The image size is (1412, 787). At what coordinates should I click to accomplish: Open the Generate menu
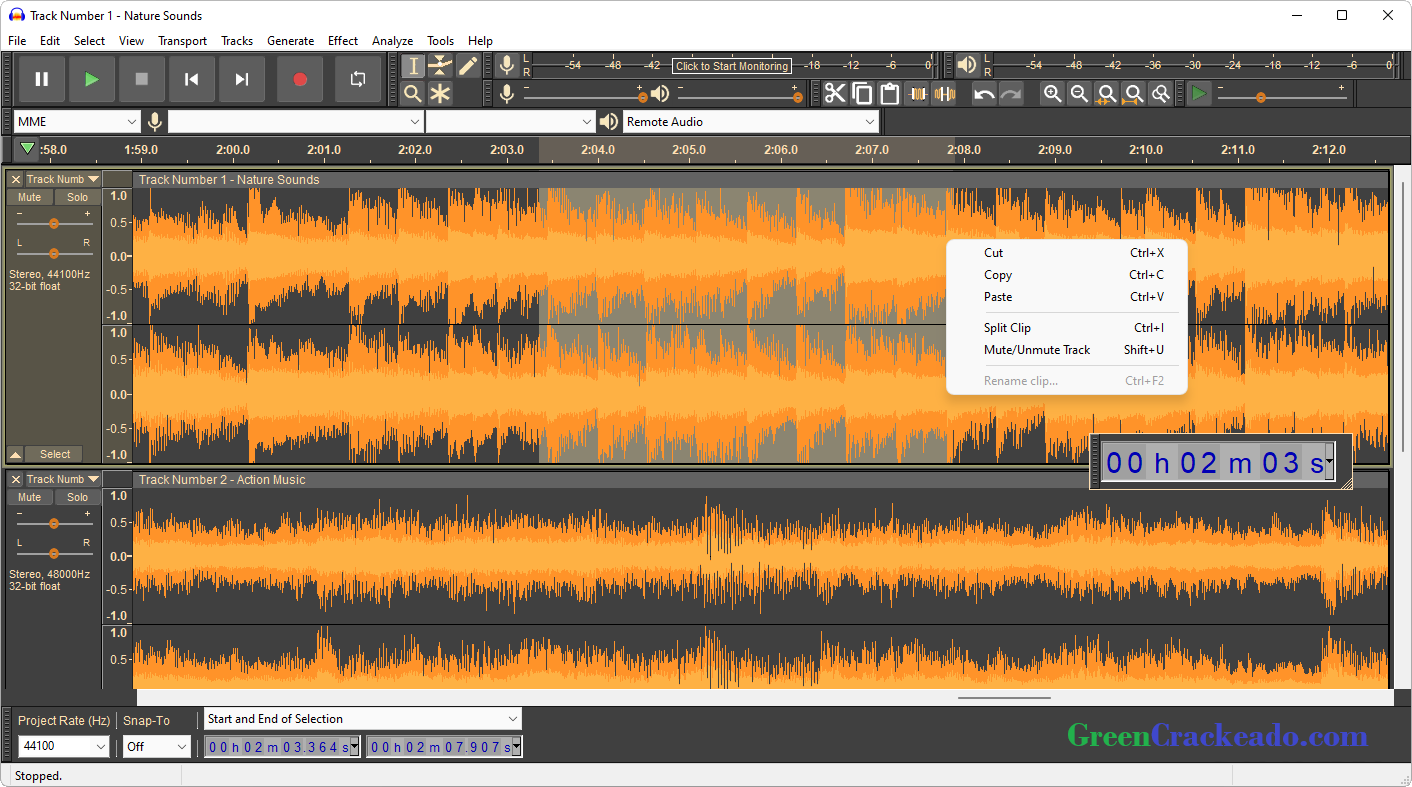pyautogui.click(x=291, y=41)
